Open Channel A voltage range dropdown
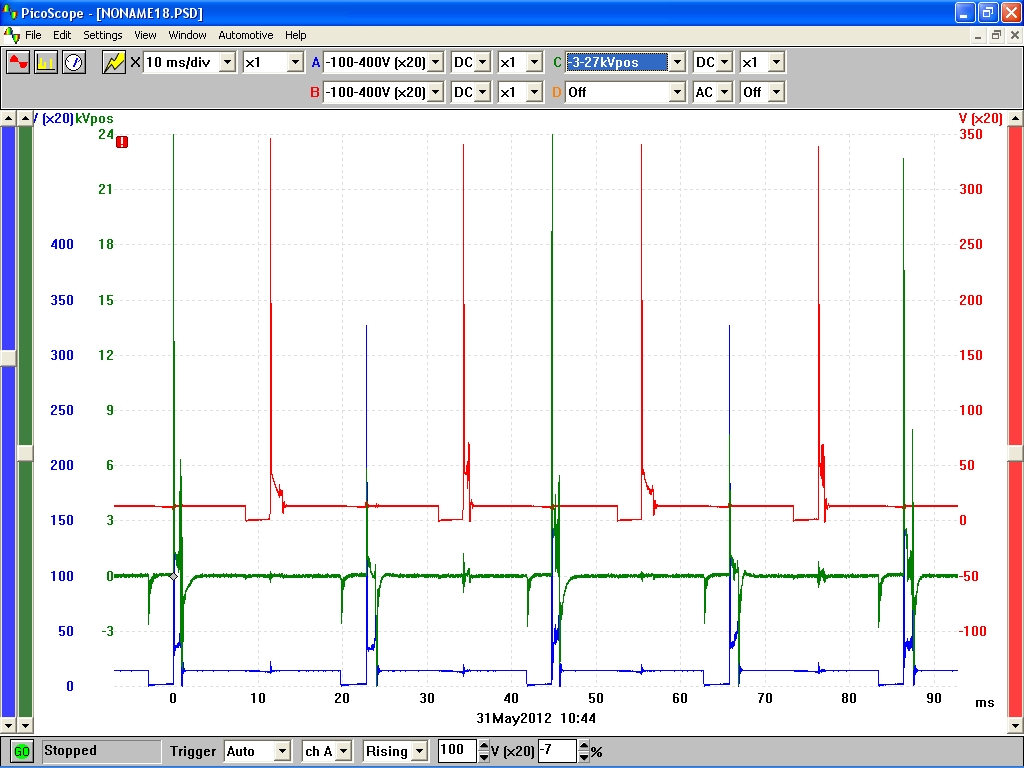The height and width of the screenshot is (768, 1024). tap(435, 62)
